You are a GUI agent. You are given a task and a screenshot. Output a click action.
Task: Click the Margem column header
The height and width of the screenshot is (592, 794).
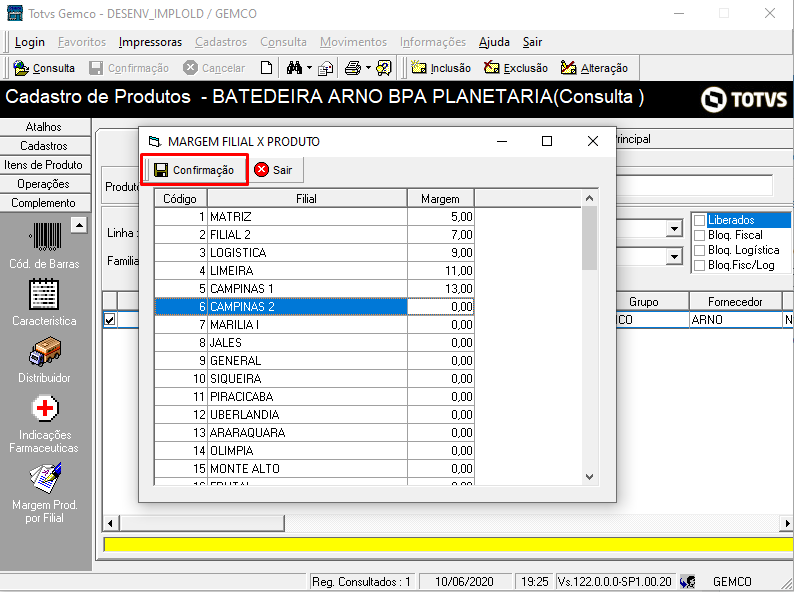click(x=441, y=199)
